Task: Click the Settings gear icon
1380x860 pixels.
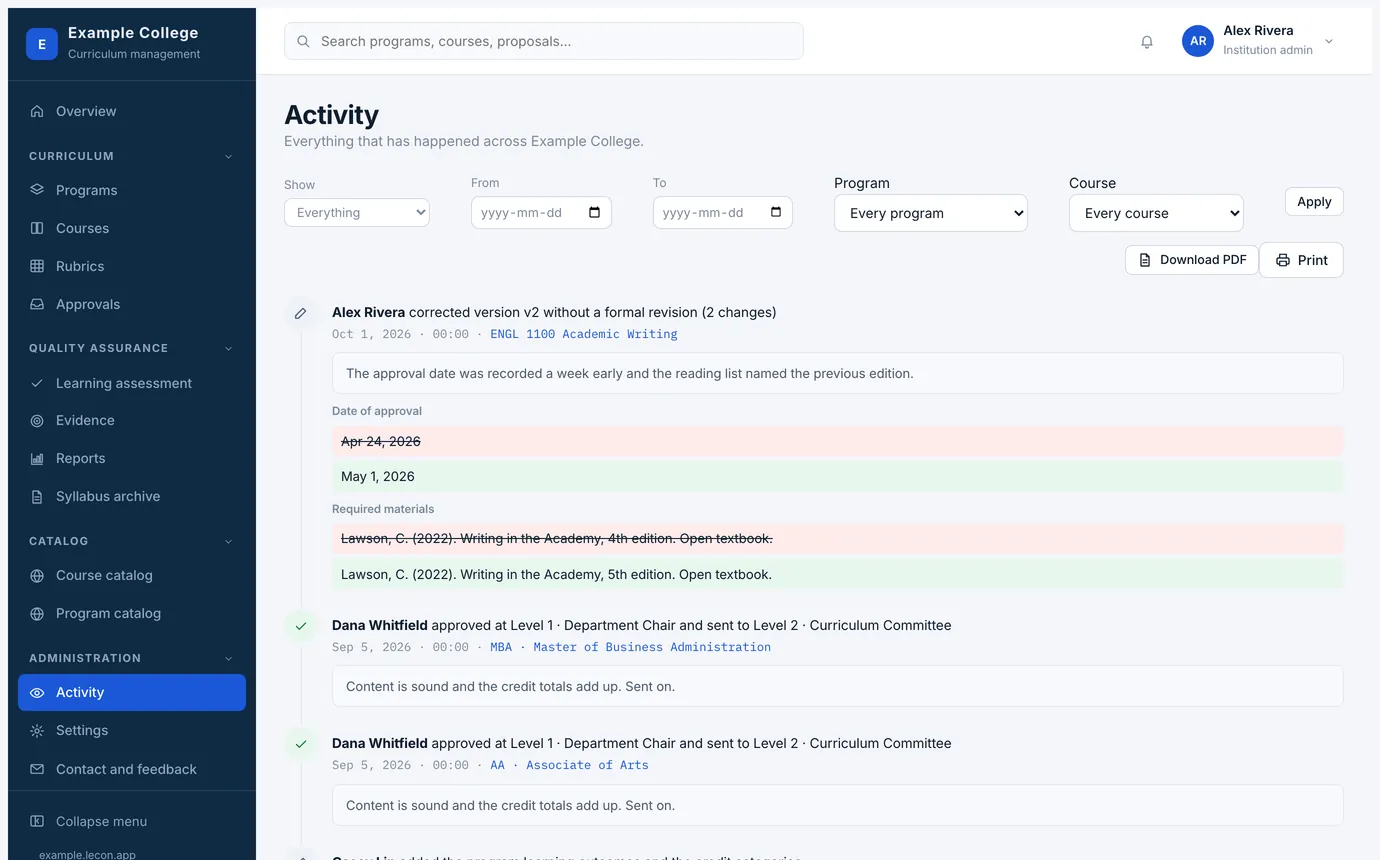Action: 37,731
